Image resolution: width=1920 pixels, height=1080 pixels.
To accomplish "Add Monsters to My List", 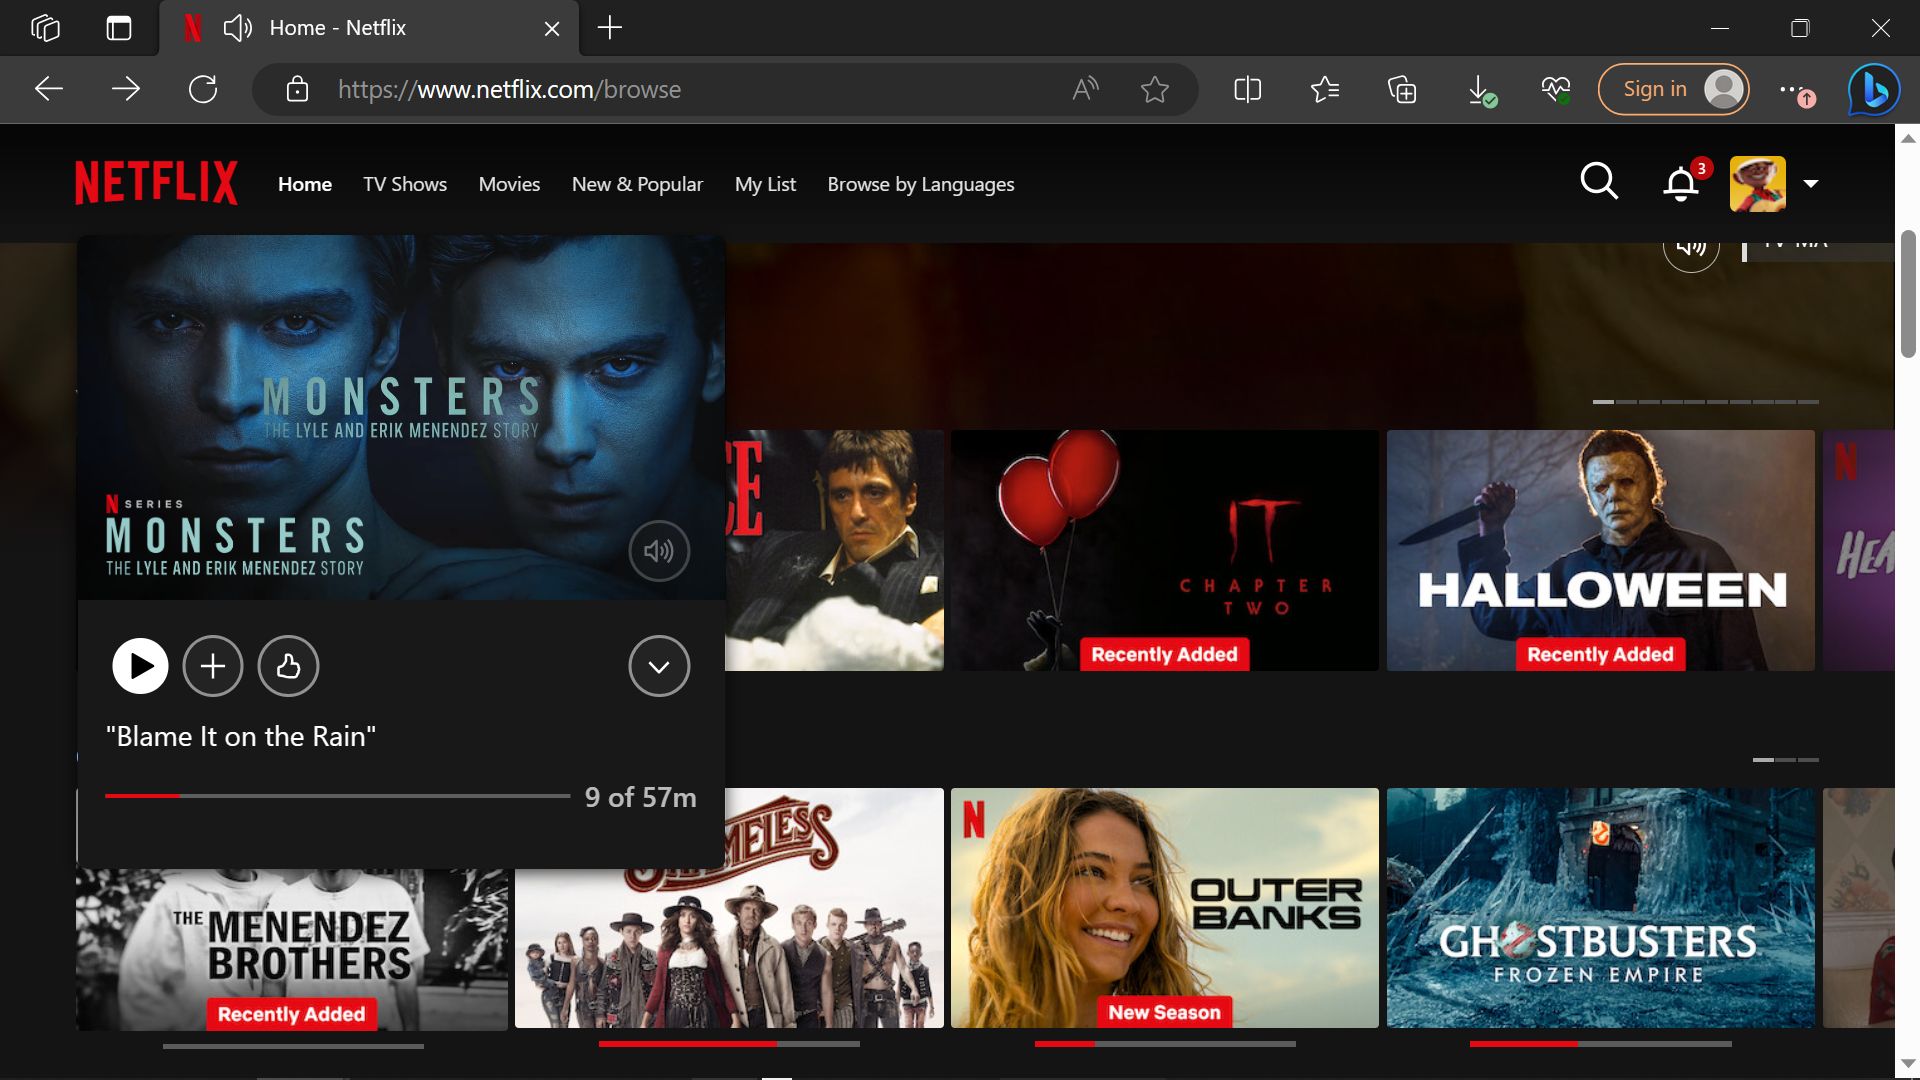I will 213,666.
